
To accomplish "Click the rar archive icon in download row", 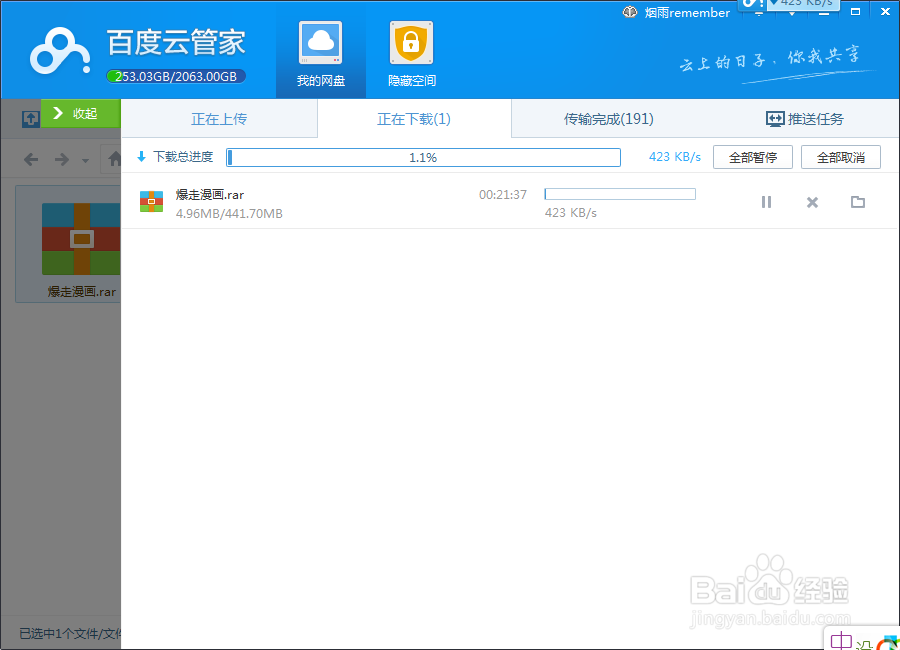I will pos(152,202).
